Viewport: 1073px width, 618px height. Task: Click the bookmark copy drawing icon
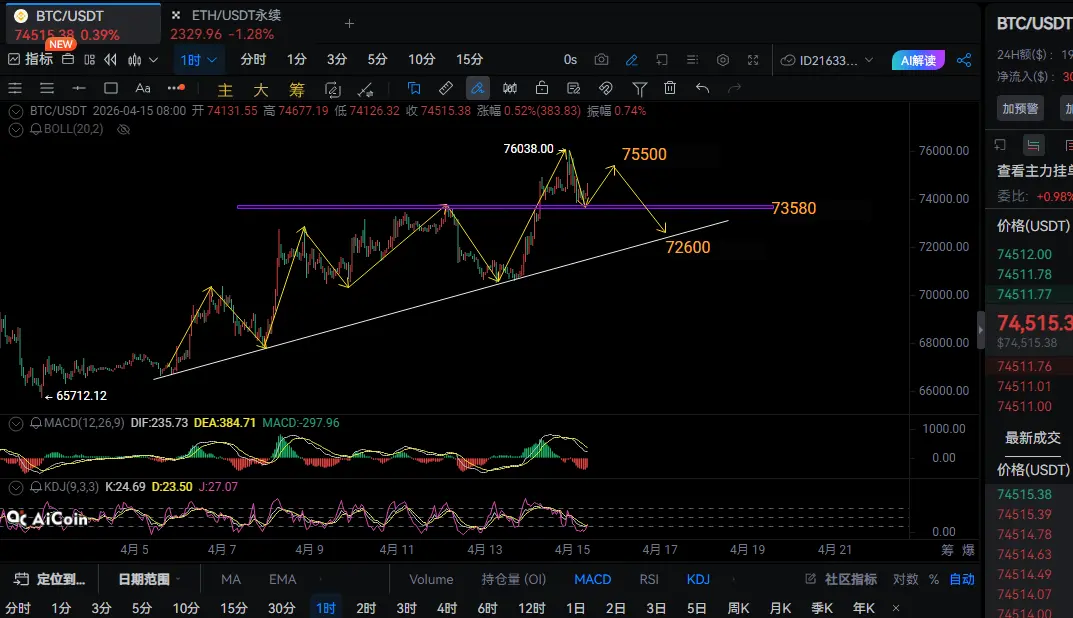tap(413, 88)
